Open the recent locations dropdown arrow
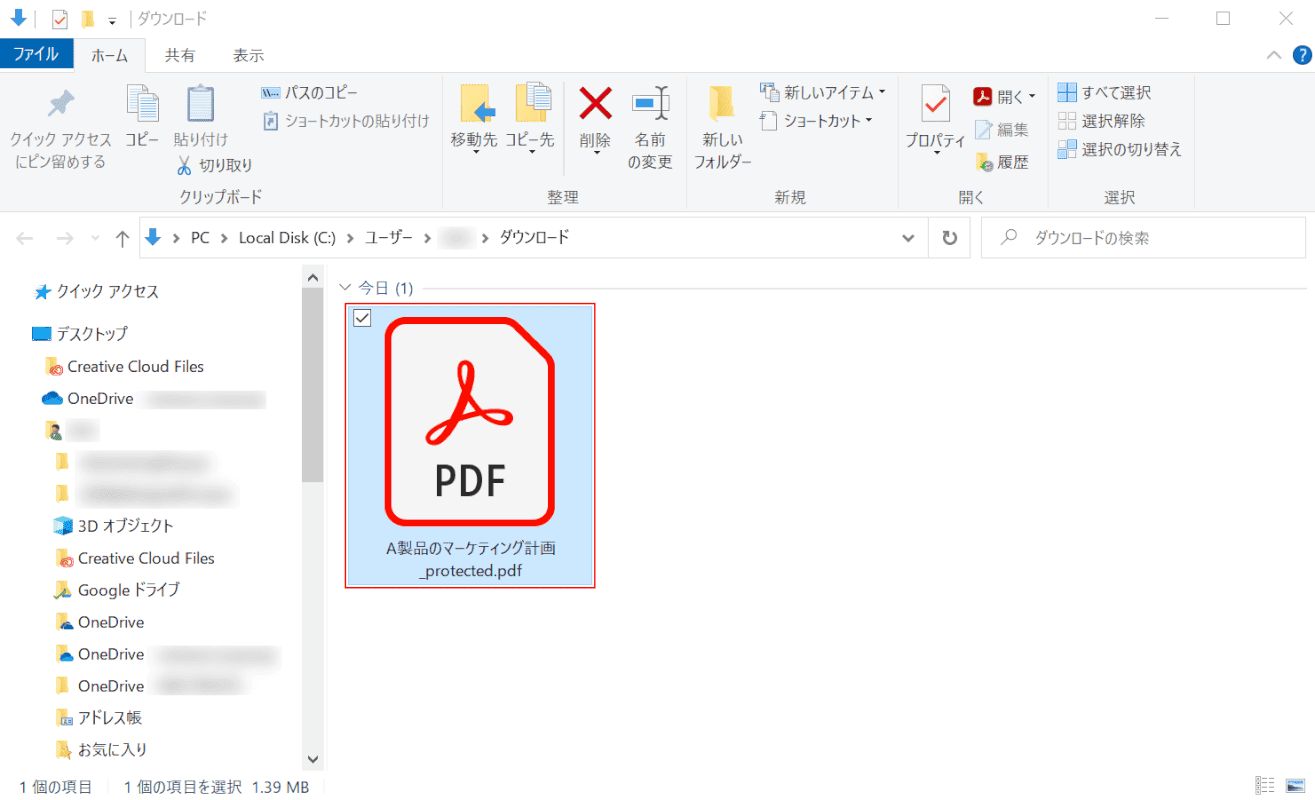Image resolution: width=1315 pixels, height=800 pixels. 95,239
